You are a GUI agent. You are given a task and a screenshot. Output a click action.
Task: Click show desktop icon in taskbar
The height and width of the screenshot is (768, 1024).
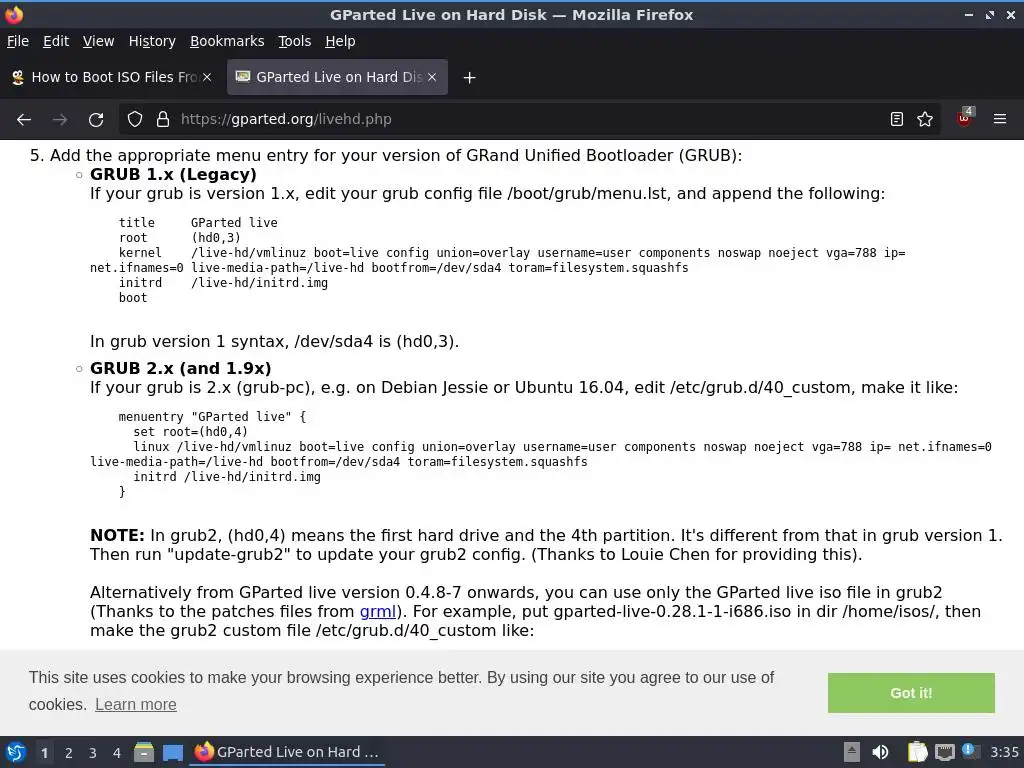pos(173,752)
